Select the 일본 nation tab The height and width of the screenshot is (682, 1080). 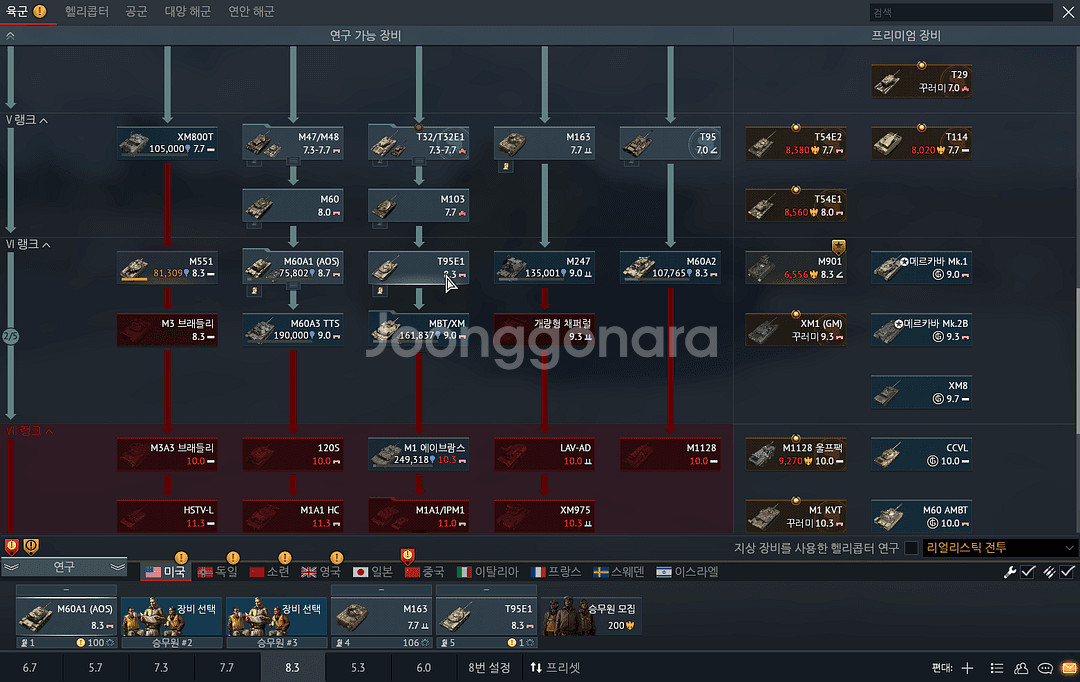(373, 572)
